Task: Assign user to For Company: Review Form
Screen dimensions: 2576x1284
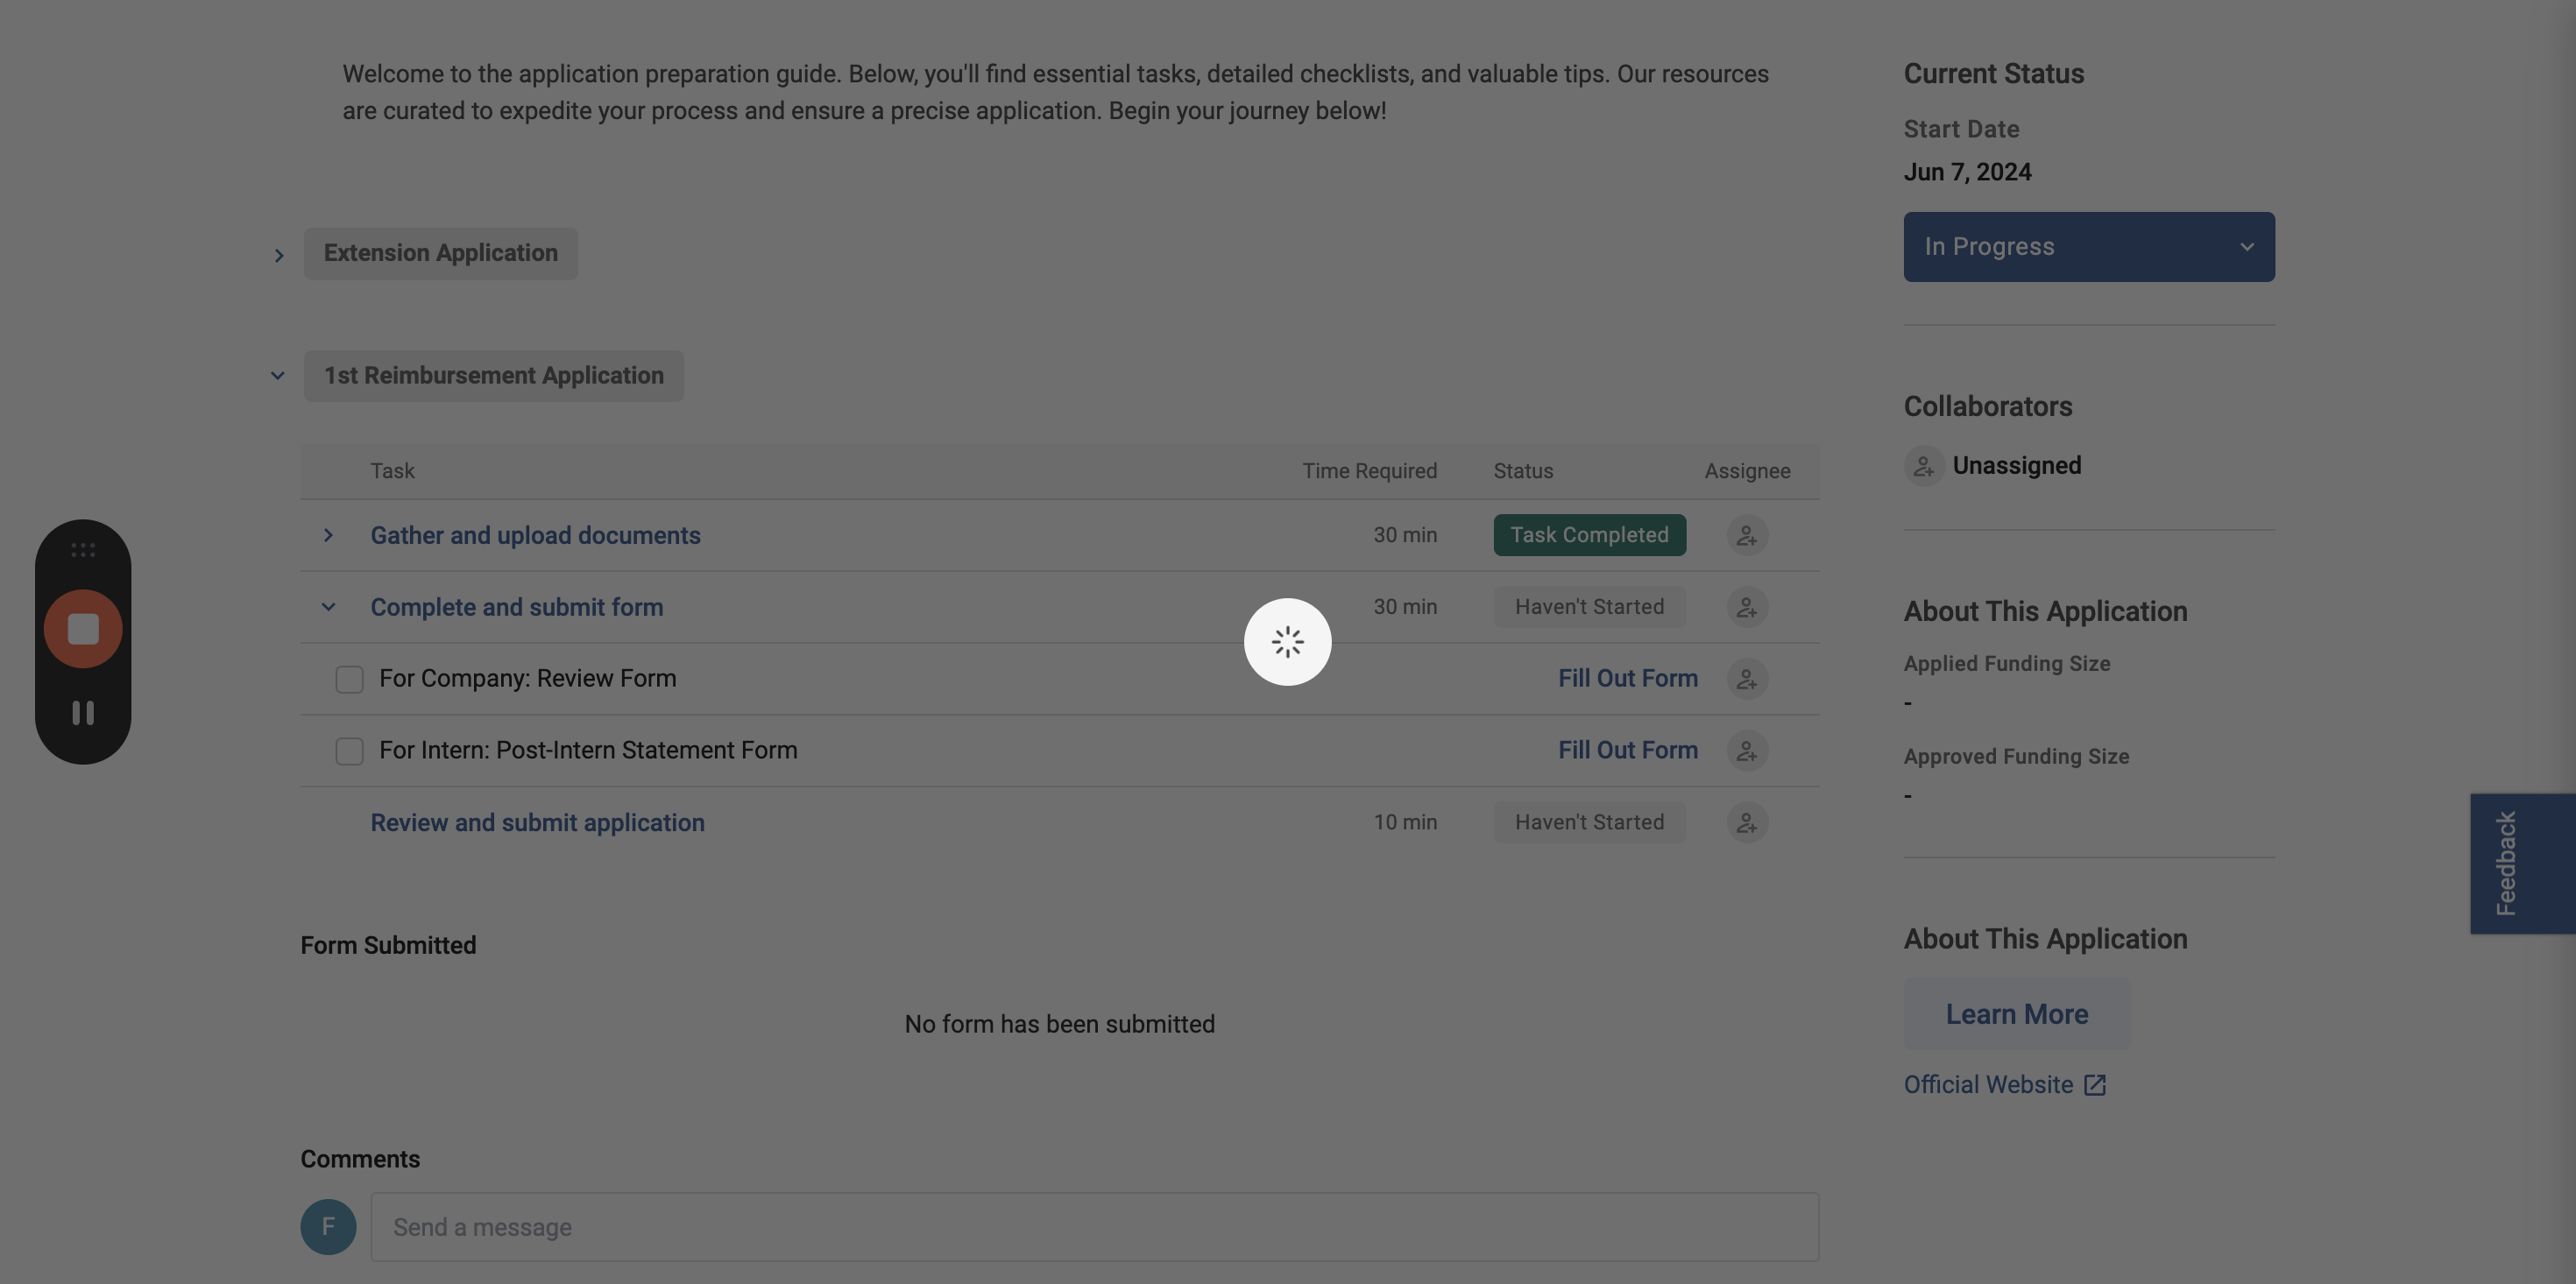Action: [1747, 679]
